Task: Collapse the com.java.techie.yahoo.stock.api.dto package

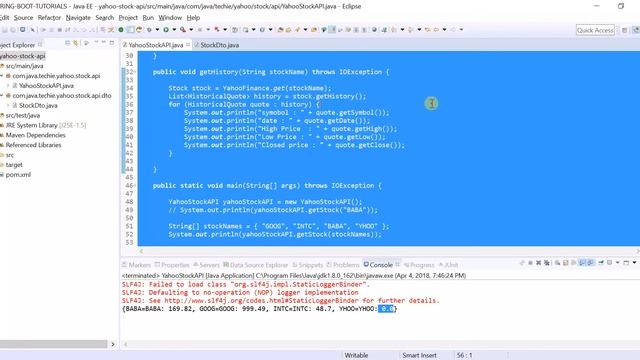Action: click(2, 96)
